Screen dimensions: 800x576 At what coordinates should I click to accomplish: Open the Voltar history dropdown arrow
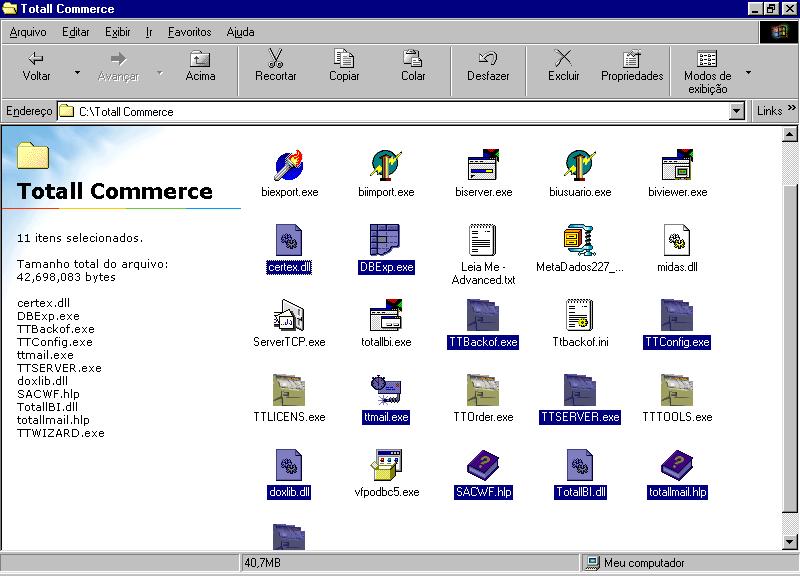coord(78,72)
